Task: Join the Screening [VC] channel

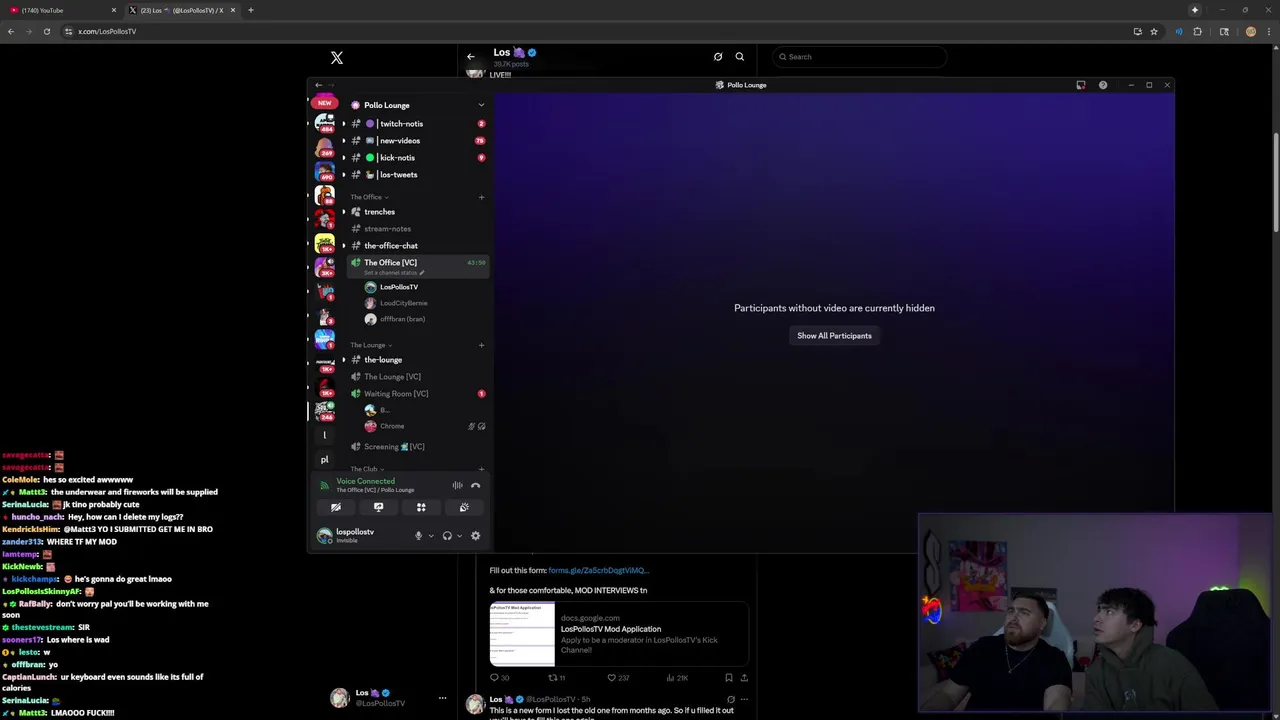Action: click(x=417, y=447)
